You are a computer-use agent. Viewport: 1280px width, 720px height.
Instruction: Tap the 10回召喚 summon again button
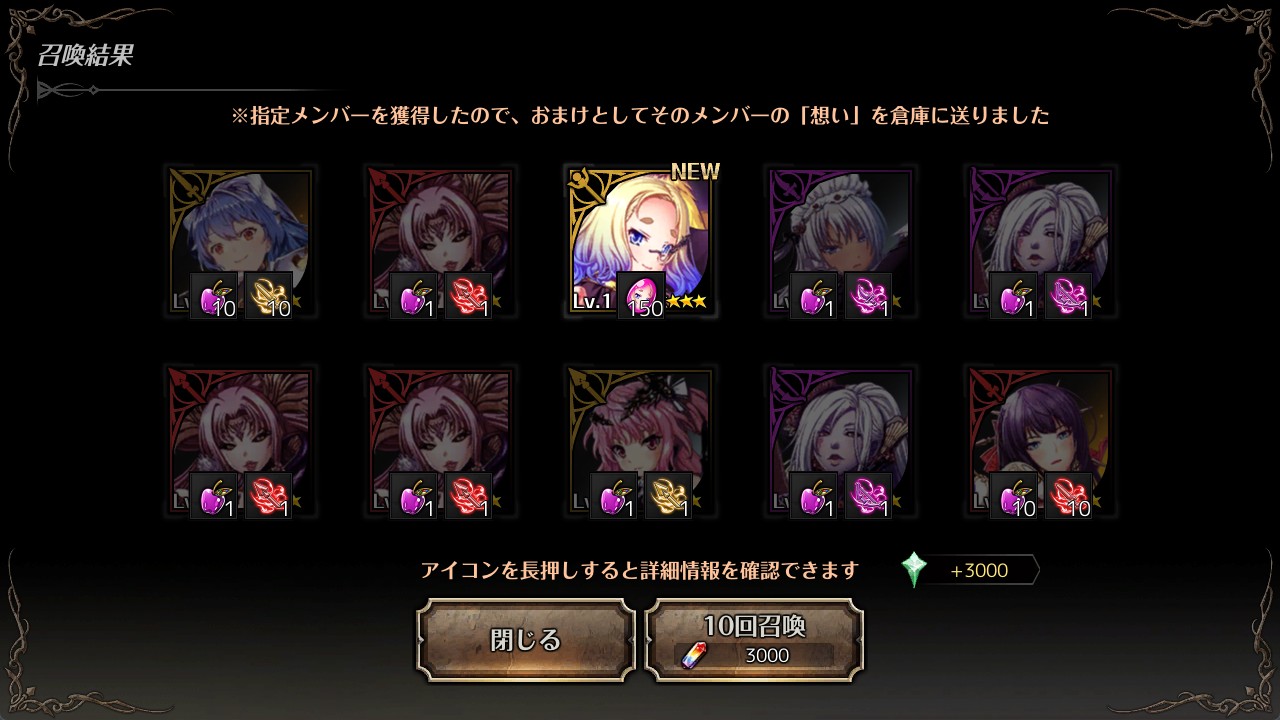point(754,640)
